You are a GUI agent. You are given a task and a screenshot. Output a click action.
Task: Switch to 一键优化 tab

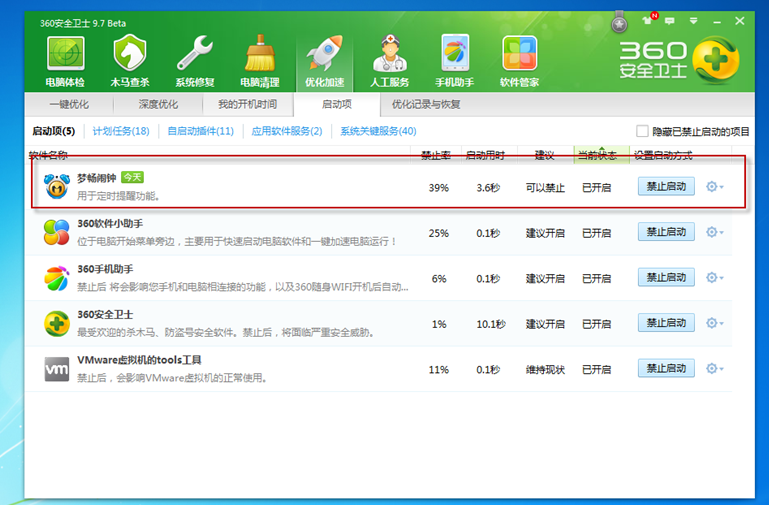[69, 104]
